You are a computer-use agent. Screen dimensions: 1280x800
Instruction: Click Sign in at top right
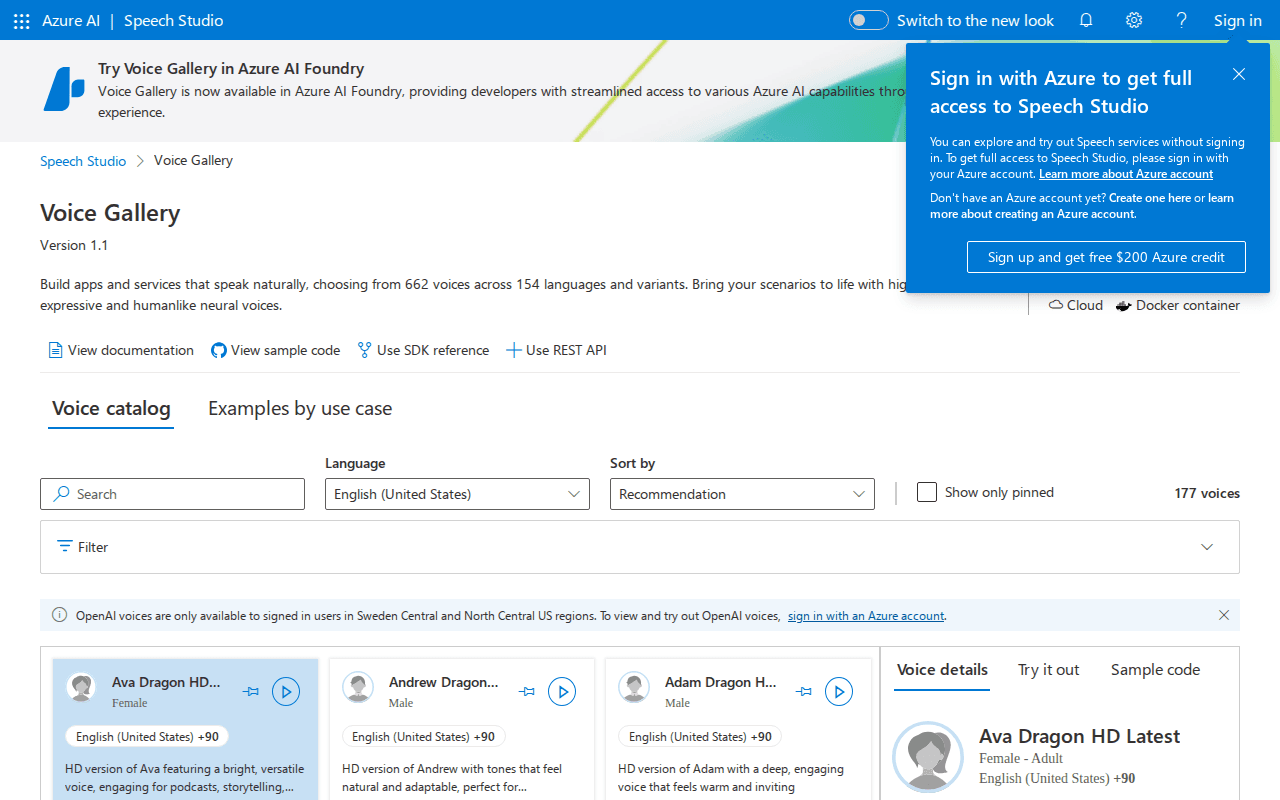click(x=1238, y=20)
